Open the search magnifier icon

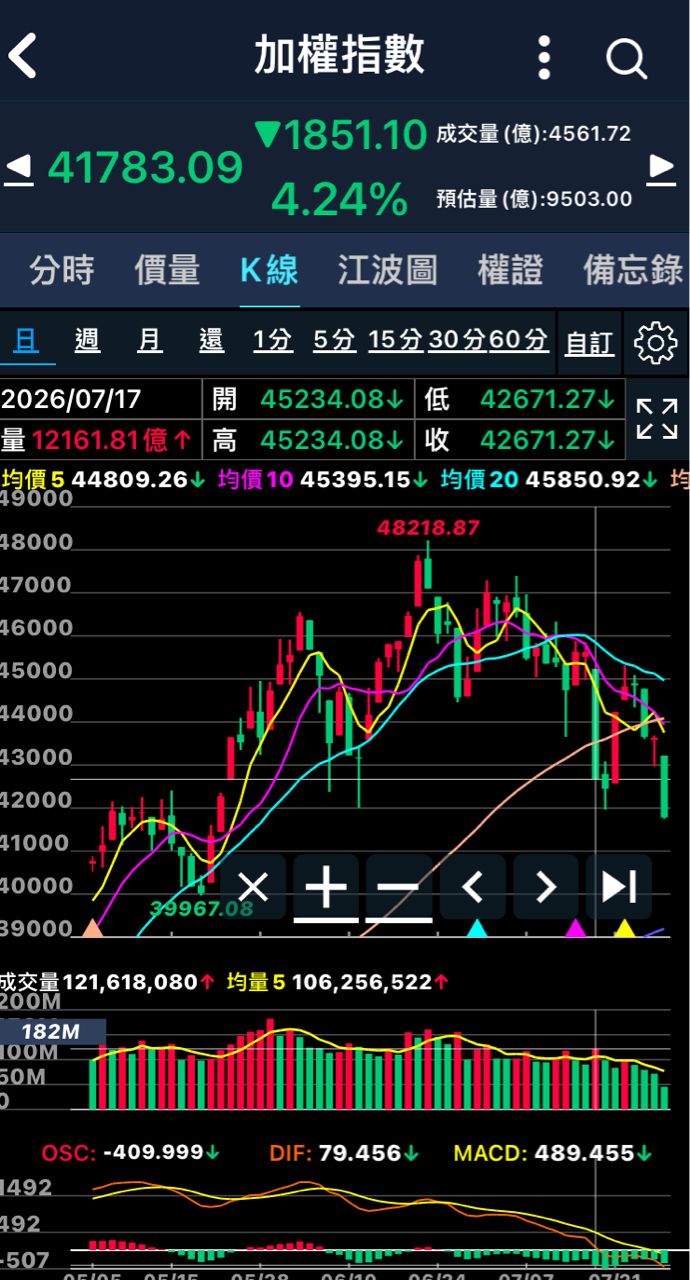click(626, 59)
